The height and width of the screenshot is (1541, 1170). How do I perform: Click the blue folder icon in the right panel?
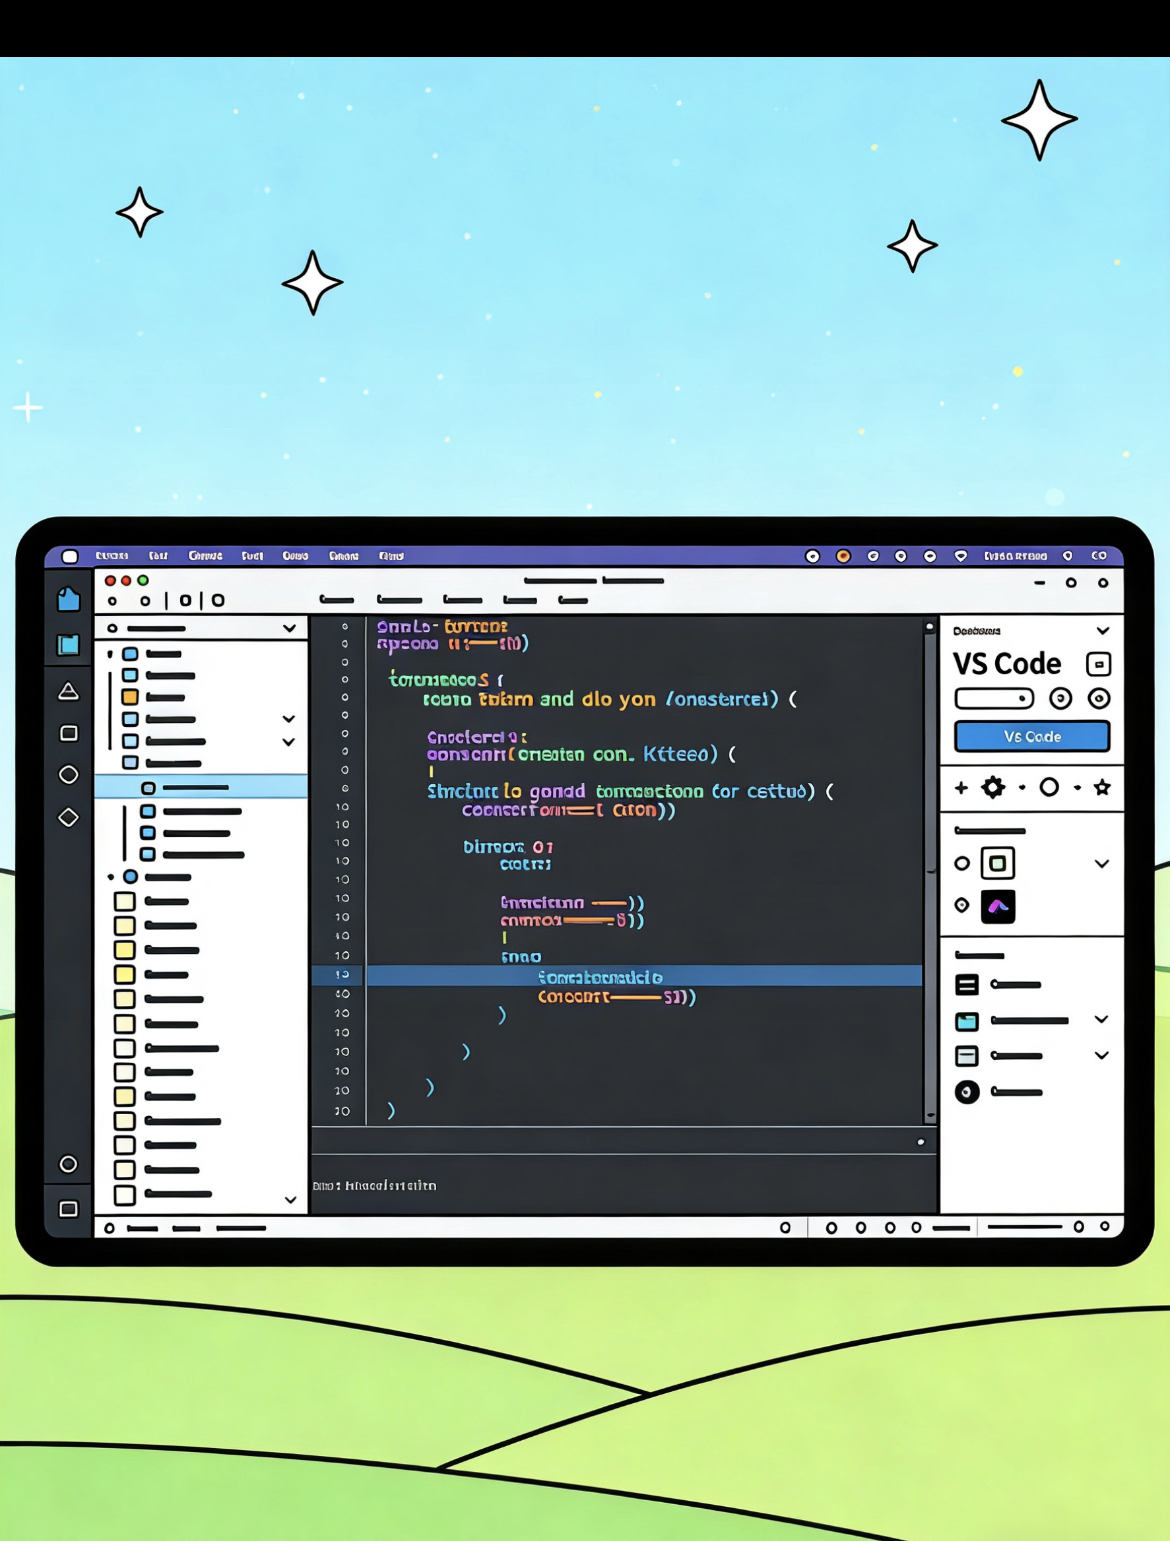[967, 1021]
